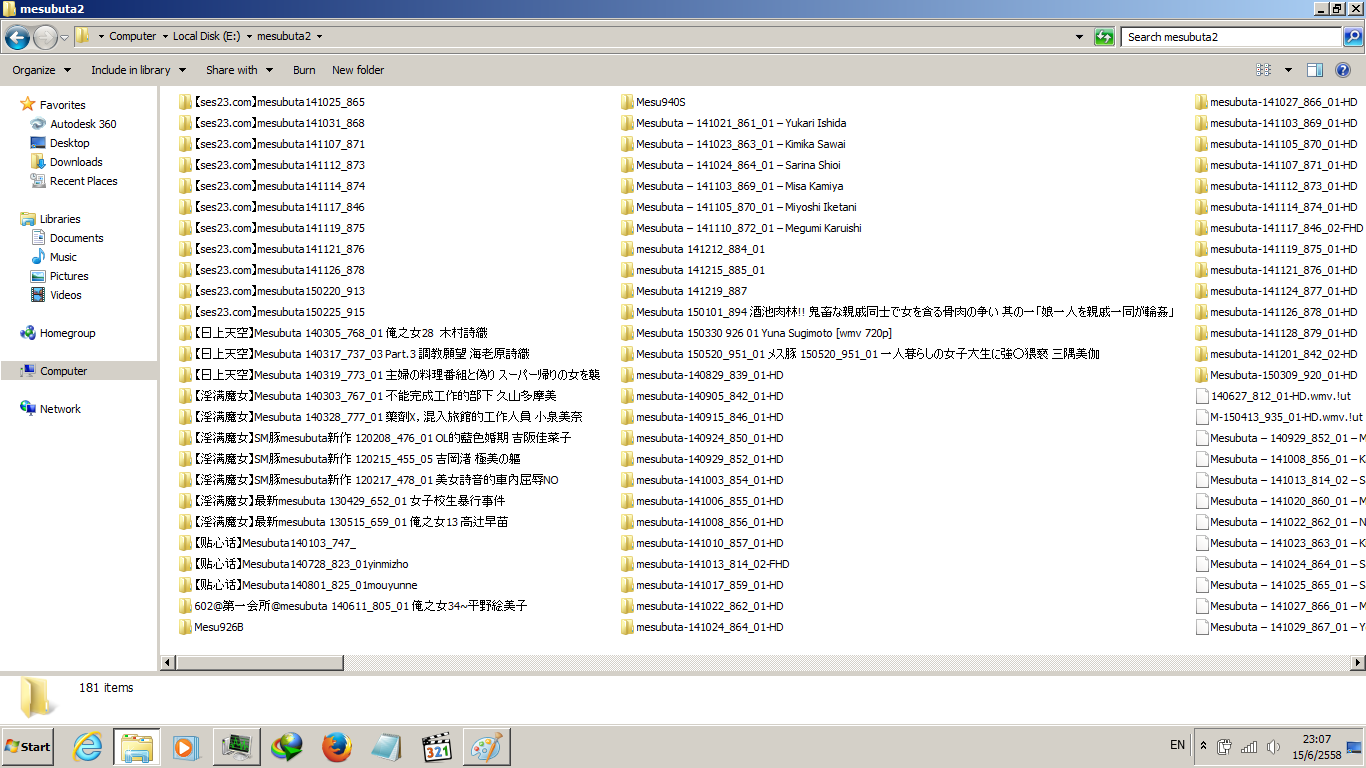This screenshot has width=1366, height=768.
Task: Open the Documents library
Action: [x=76, y=238]
